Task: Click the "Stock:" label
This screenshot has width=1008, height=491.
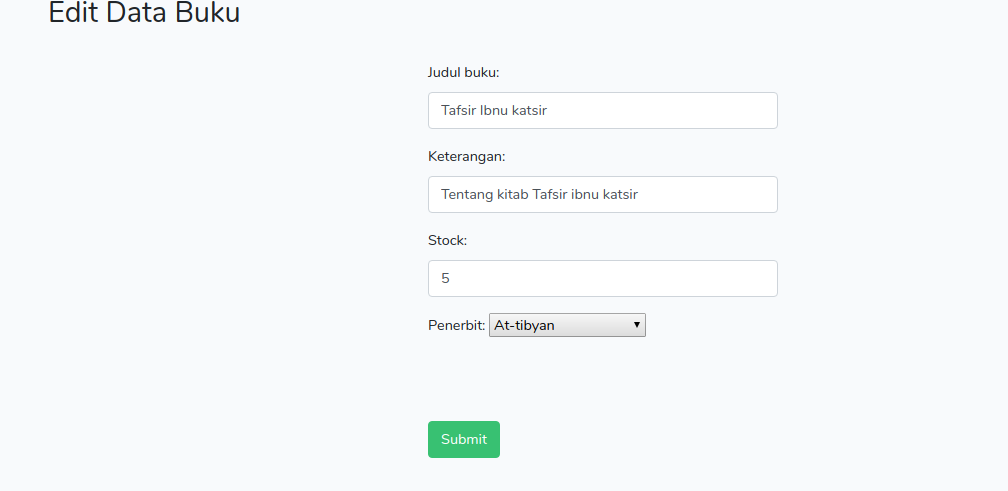Action: pos(447,241)
